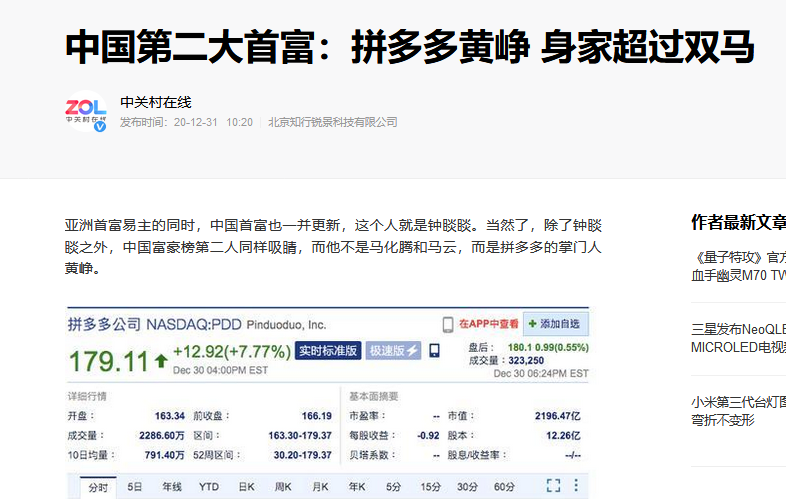The width and height of the screenshot is (786, 499).
Task: Select the YTD chart tab
Action: (209, 487)
